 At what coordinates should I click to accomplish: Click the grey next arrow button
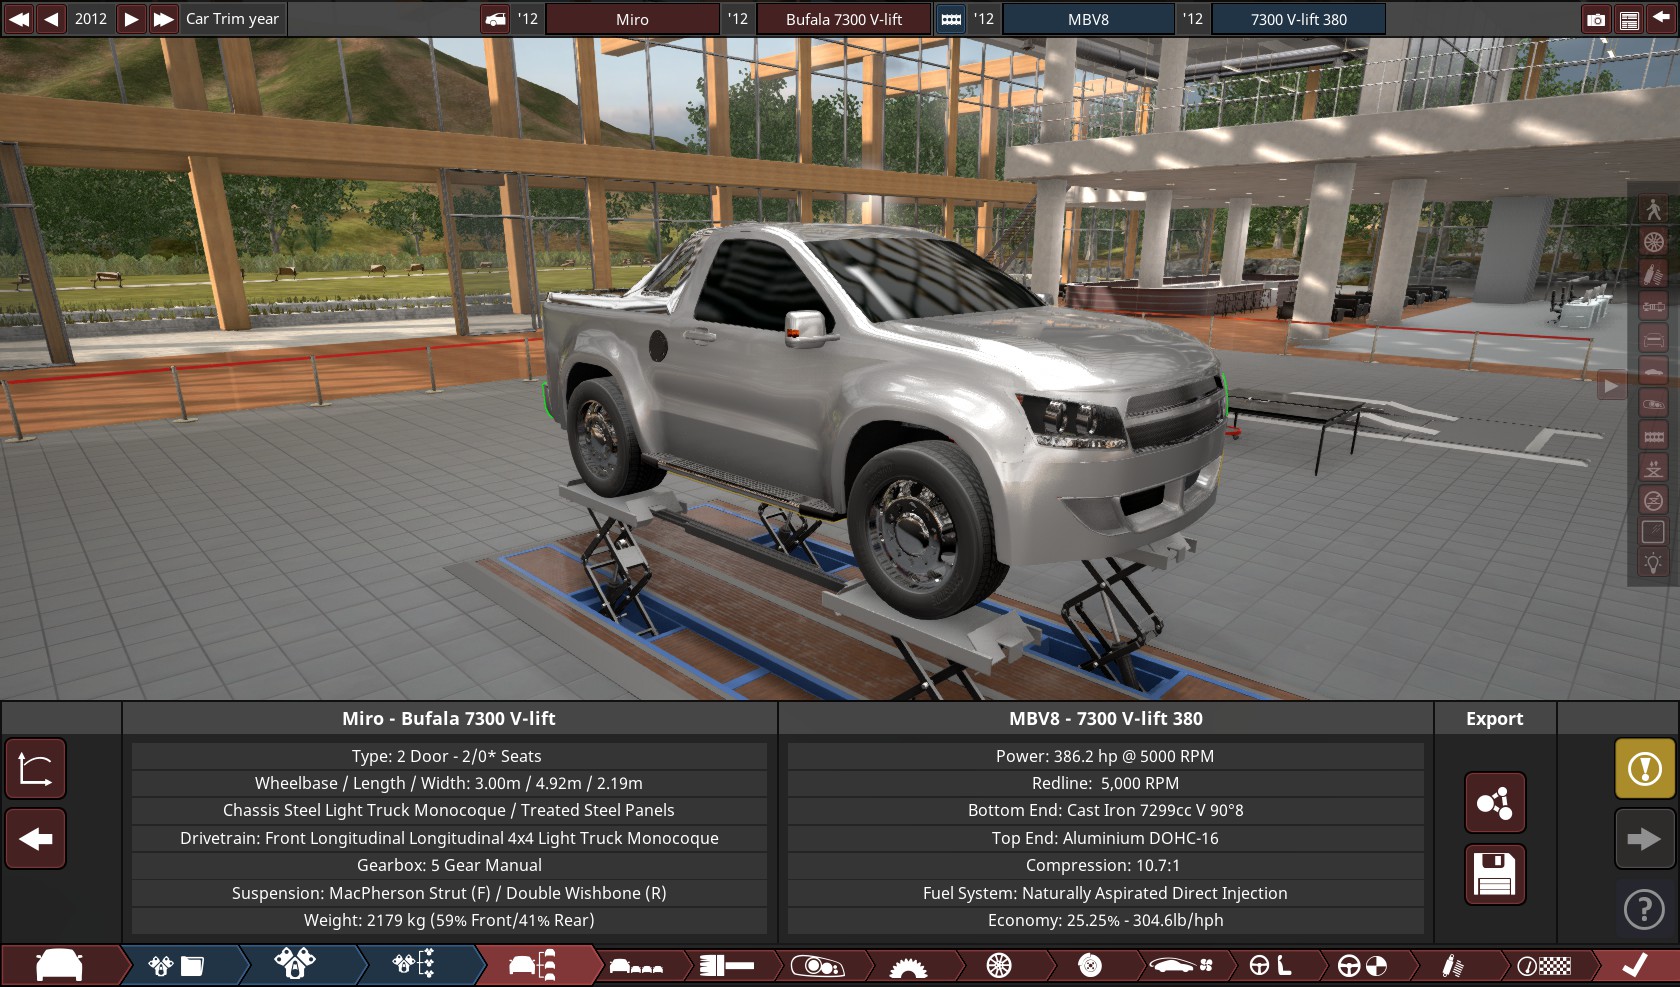click(1645, 838)
